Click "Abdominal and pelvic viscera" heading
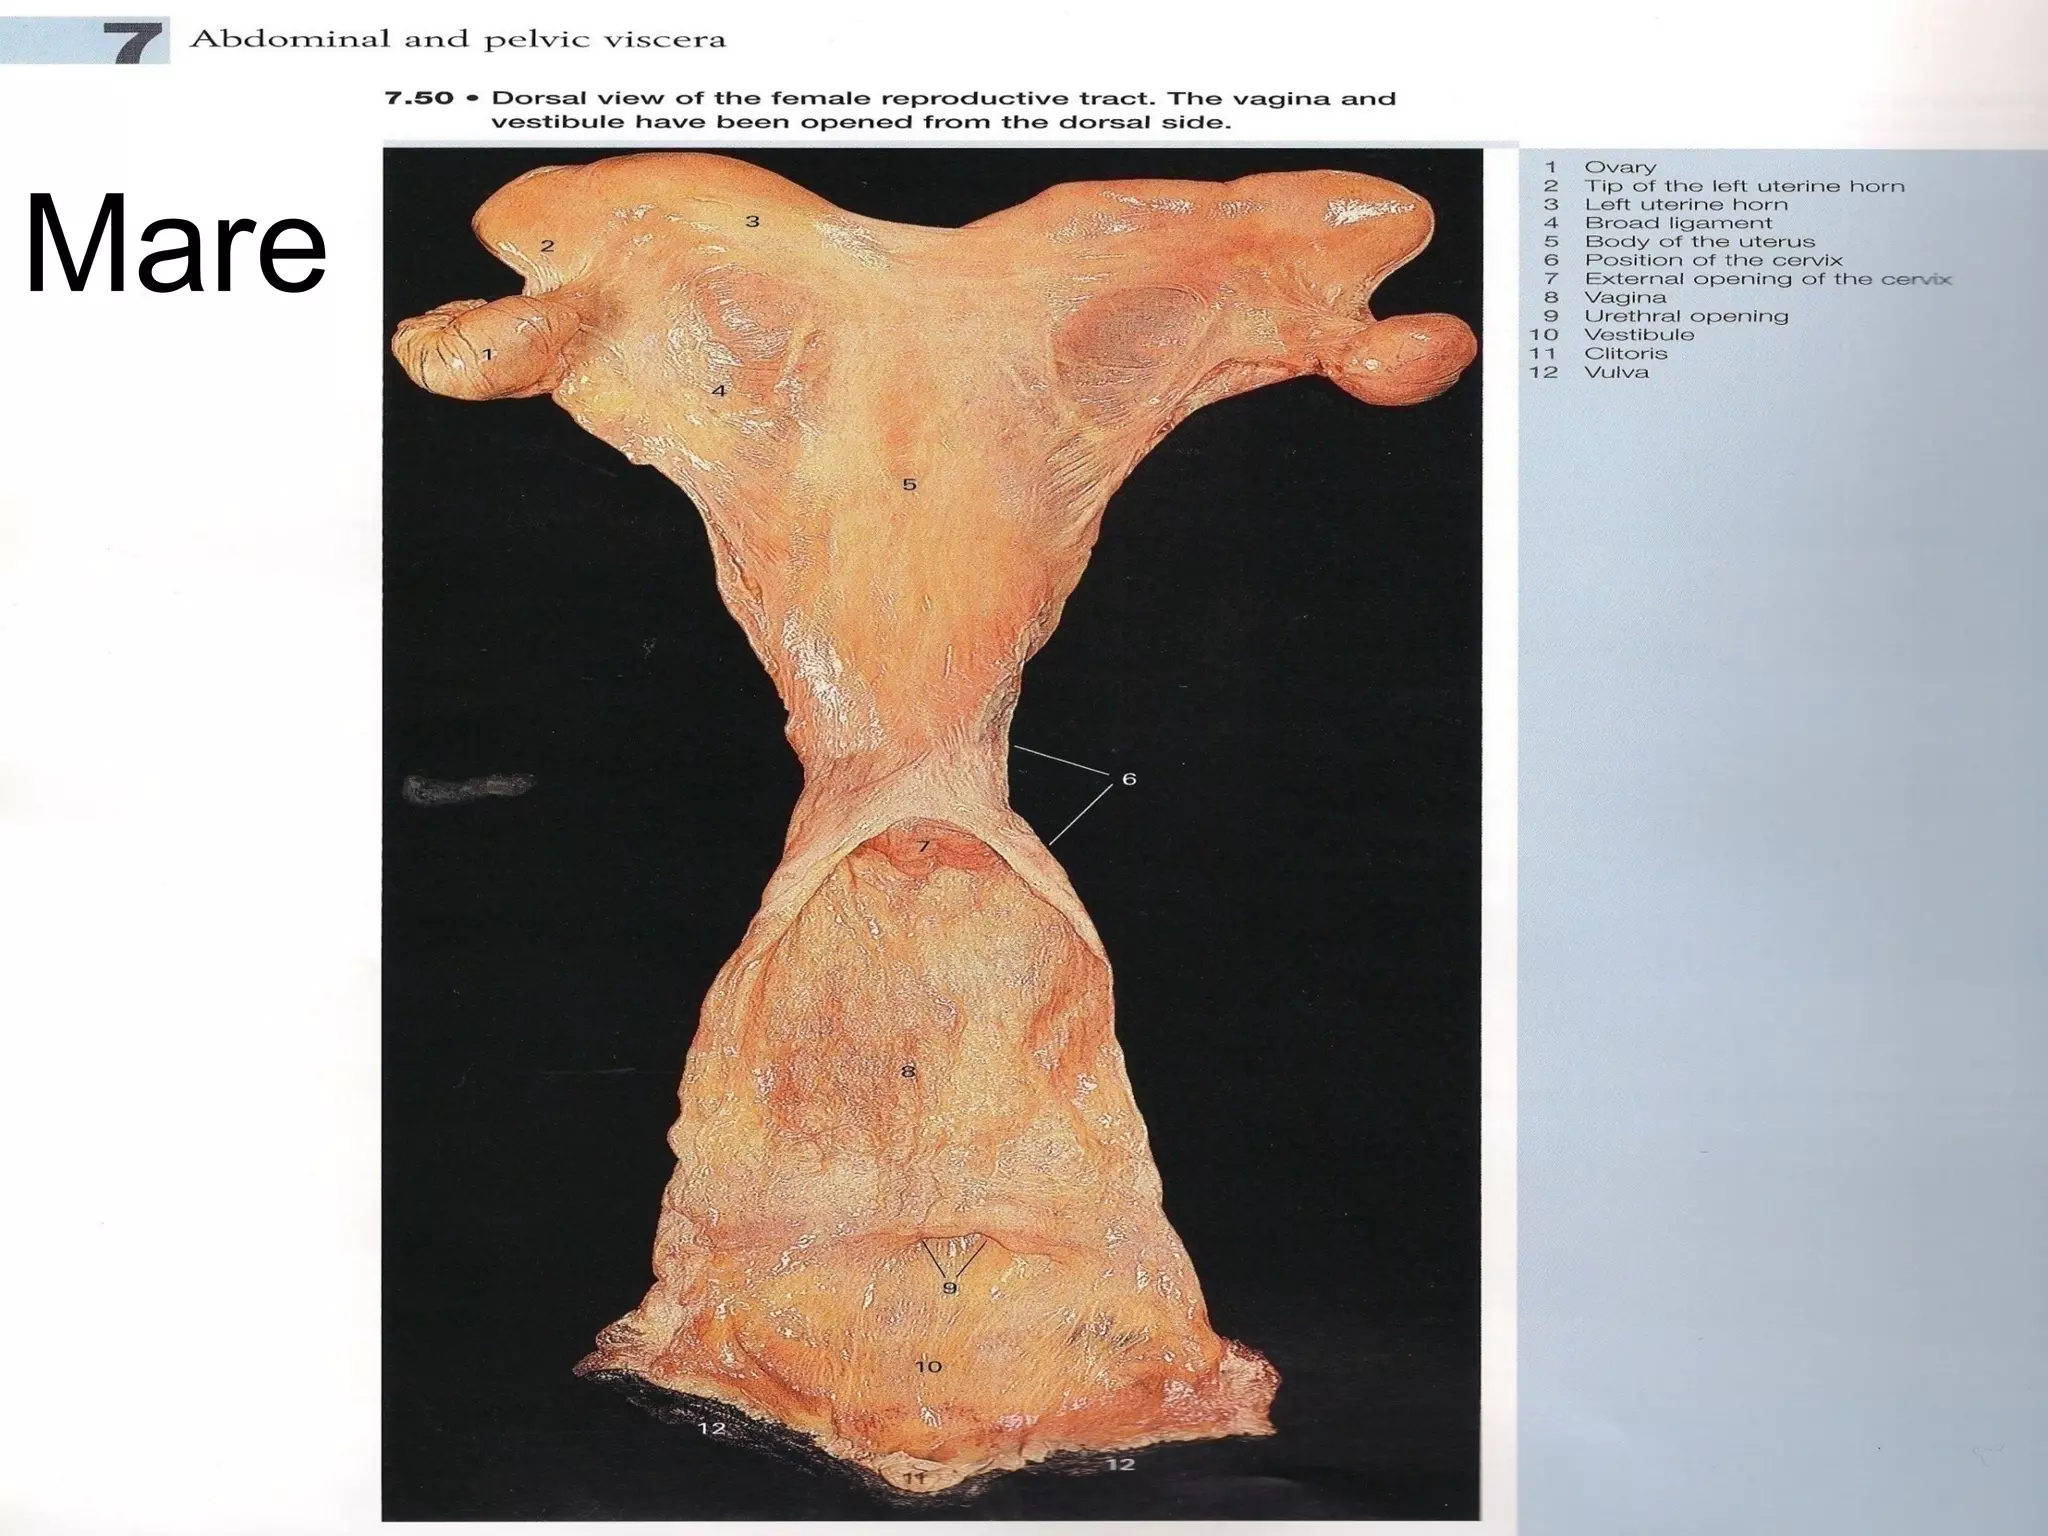Screen dimensions: 2048x1536 coord(457,40)
